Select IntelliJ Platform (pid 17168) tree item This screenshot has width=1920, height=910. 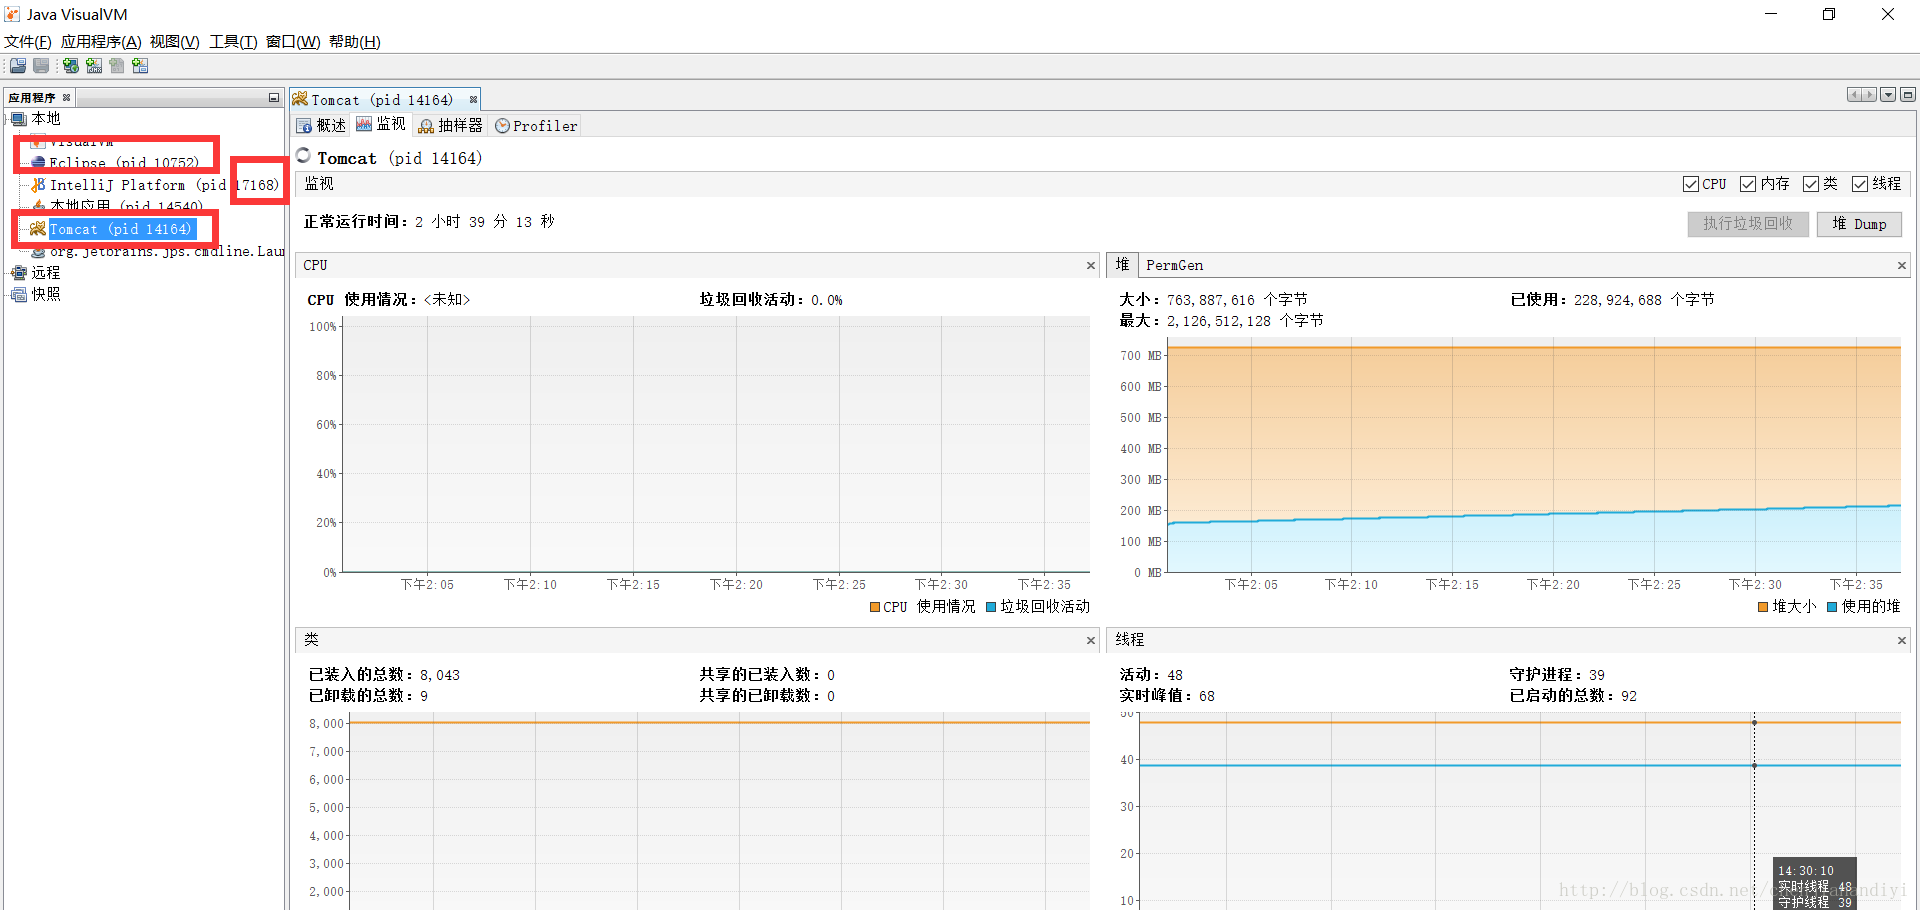(164, 185)
